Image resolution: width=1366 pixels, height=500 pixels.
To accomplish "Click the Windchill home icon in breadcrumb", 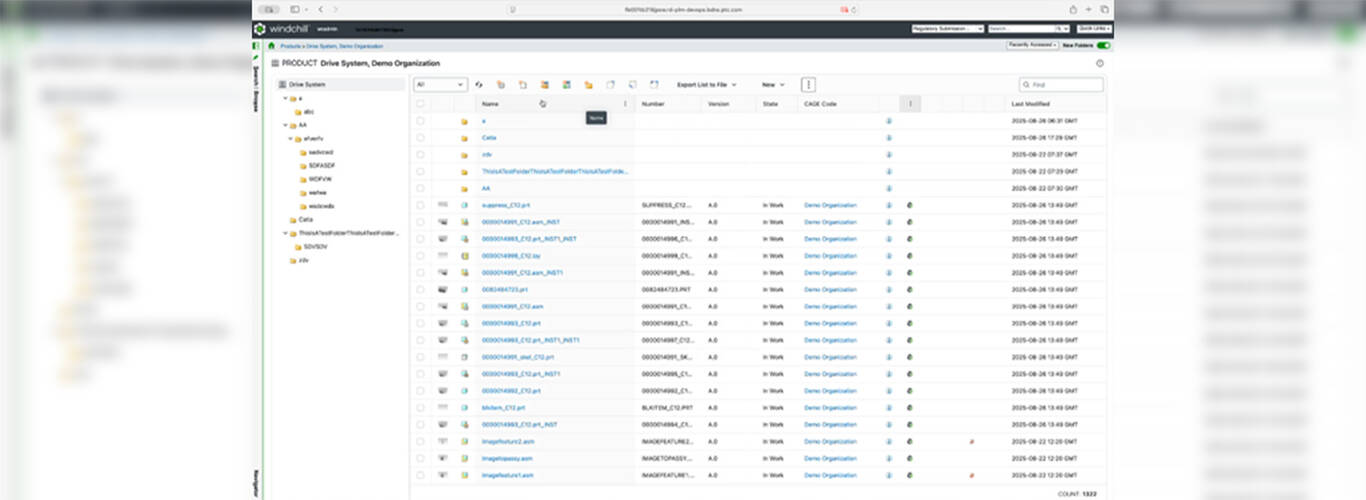I will (x=271, y=45).
